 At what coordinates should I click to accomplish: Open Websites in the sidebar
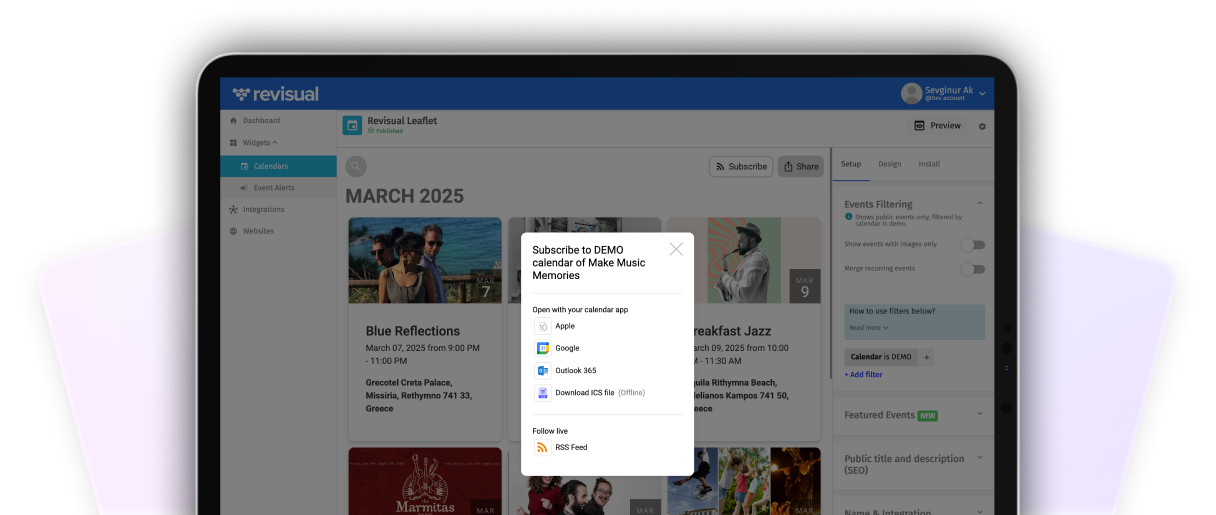click(x=258, y=231)
